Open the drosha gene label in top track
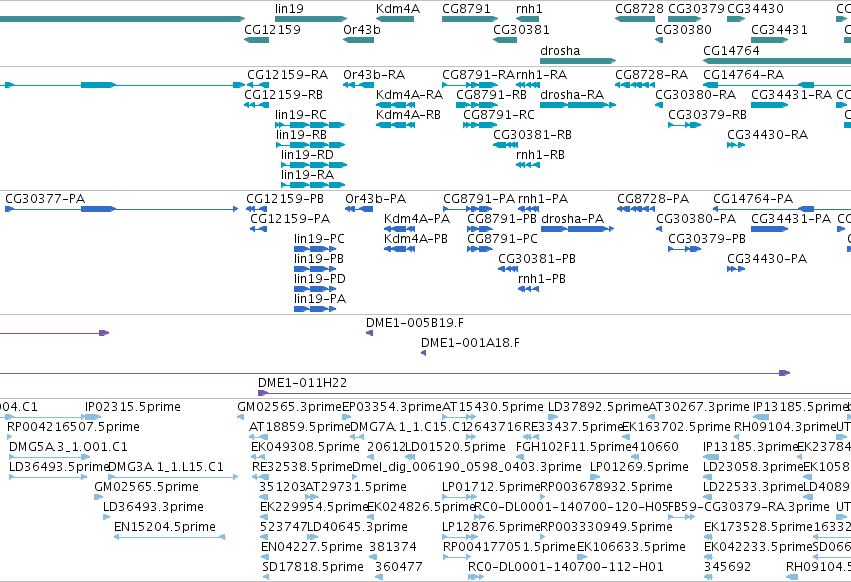The height and width of the screenshot is (582, 851). (x=560, y=50)
